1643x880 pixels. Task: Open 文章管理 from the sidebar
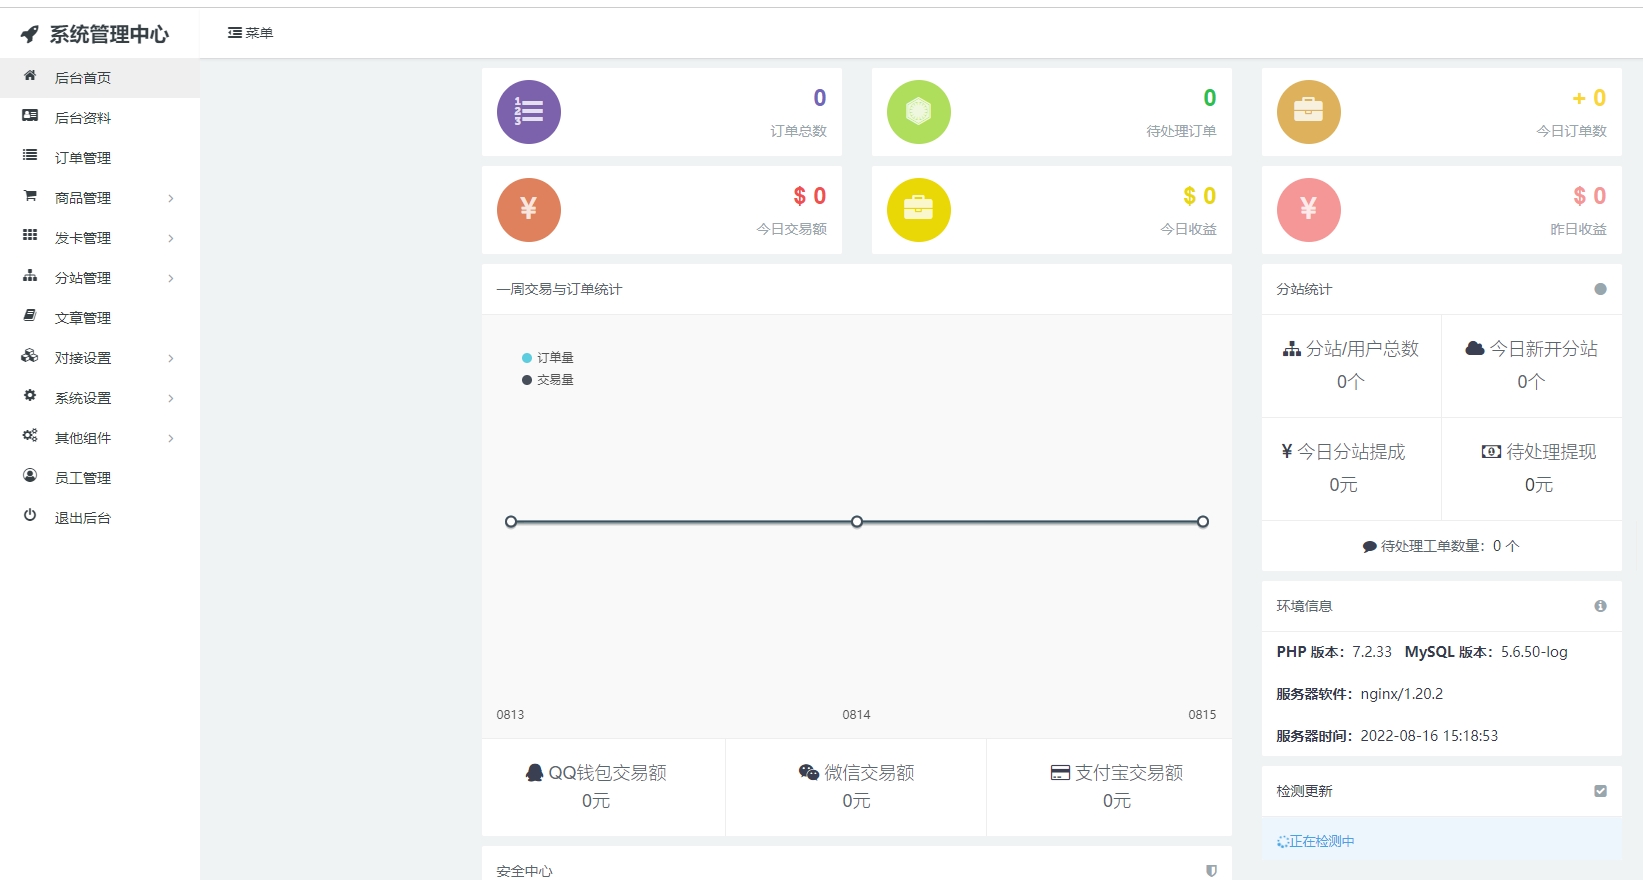100,318
